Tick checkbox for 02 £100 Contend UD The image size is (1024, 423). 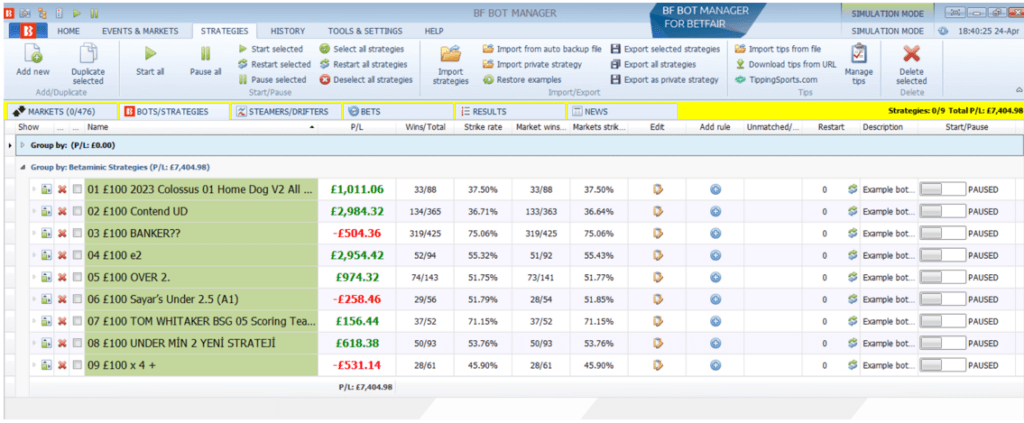(78, 212)
